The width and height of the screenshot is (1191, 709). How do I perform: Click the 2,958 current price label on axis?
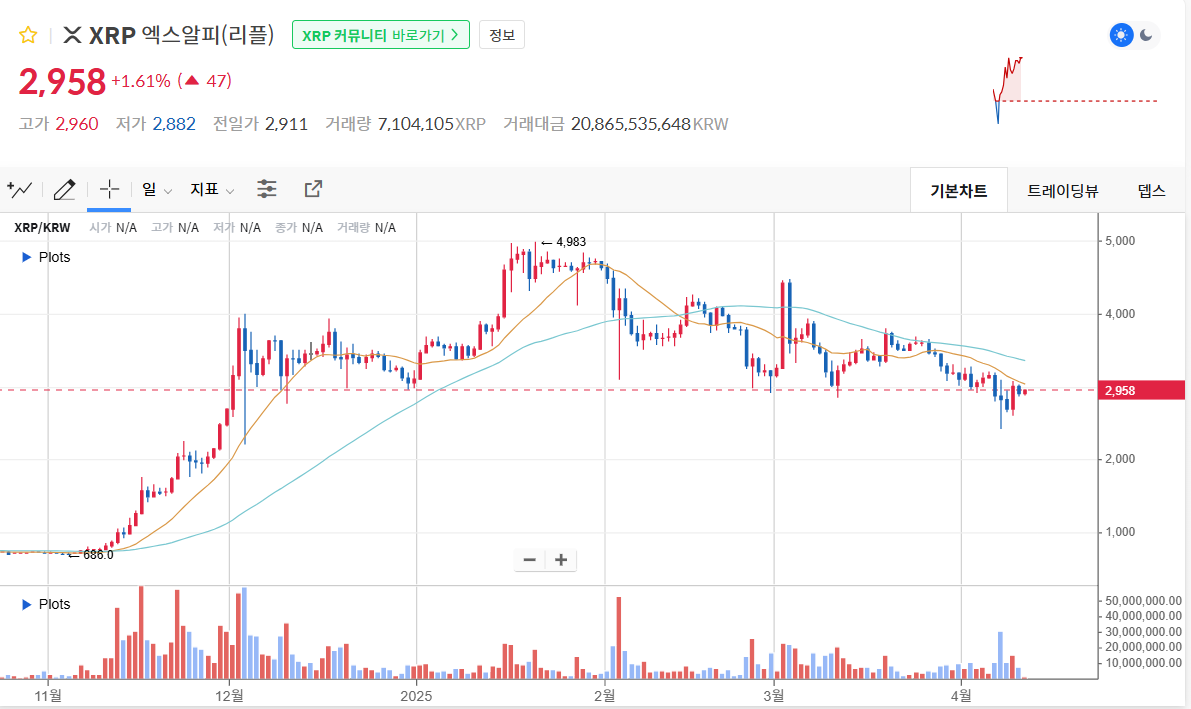point(1141,391)
